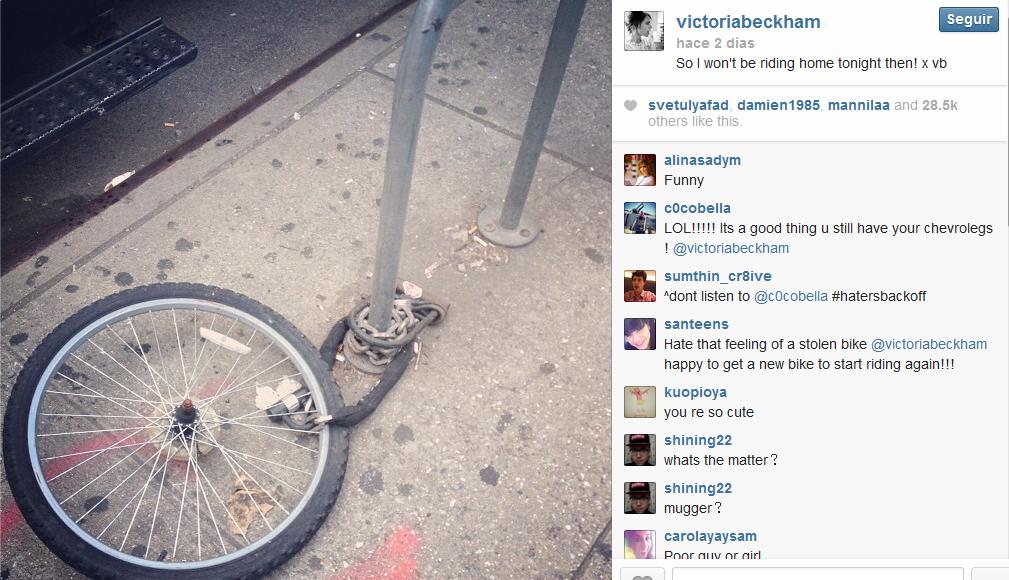Open svetulyafad profile from likes
1009x580 pixels.
[688, 105]
